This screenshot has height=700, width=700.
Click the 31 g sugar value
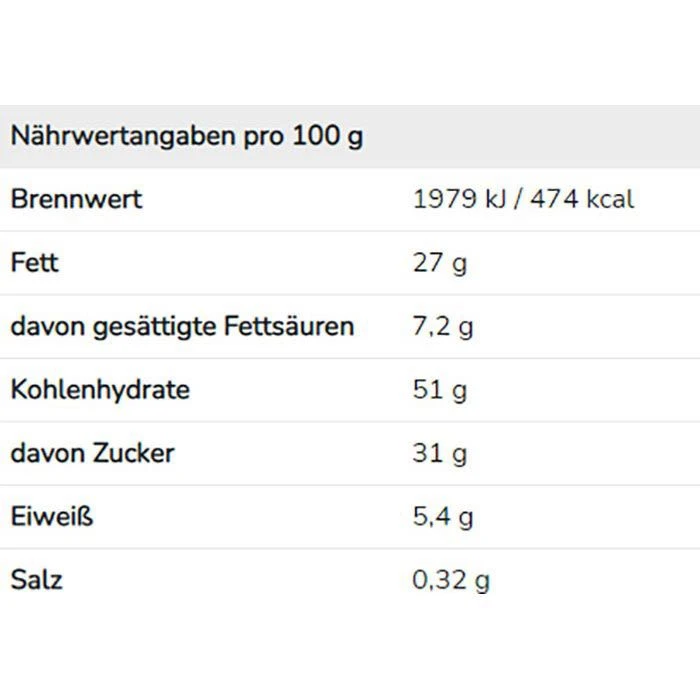tap(440, 453)
